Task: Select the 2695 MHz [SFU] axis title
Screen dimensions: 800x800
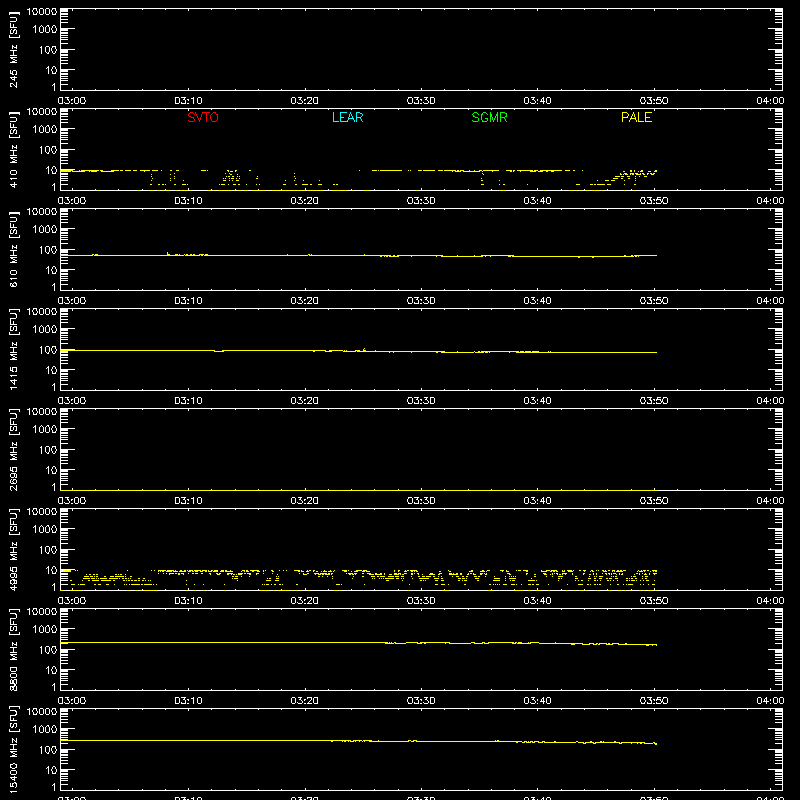Action: tap(13, 449)
